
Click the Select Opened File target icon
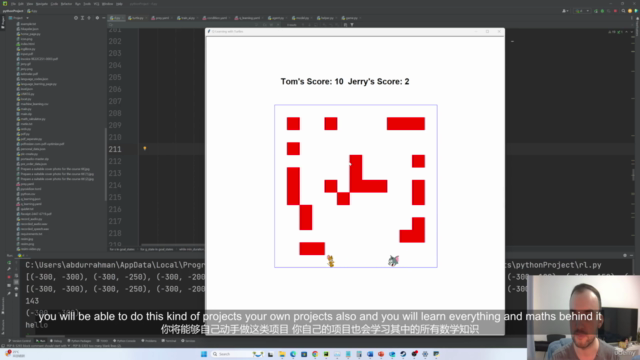76,18
